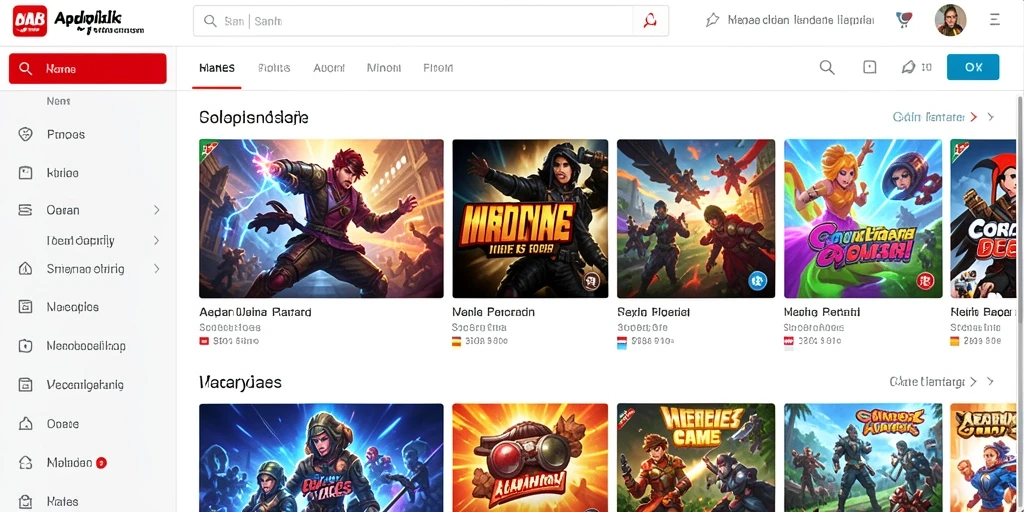Open the user profile avatar
This screenshot has width=1024, height=512.
point(950,20)
